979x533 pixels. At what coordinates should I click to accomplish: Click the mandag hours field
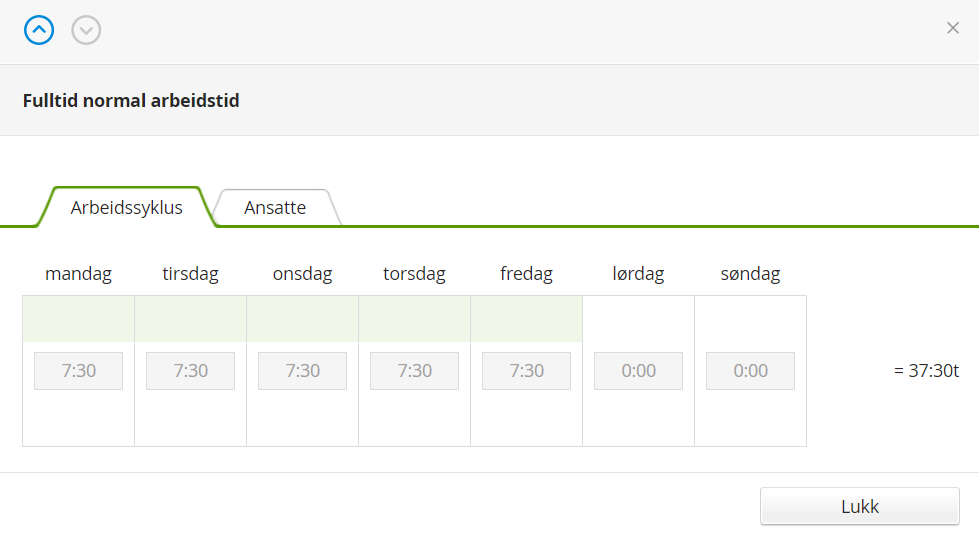coord(79,371)
